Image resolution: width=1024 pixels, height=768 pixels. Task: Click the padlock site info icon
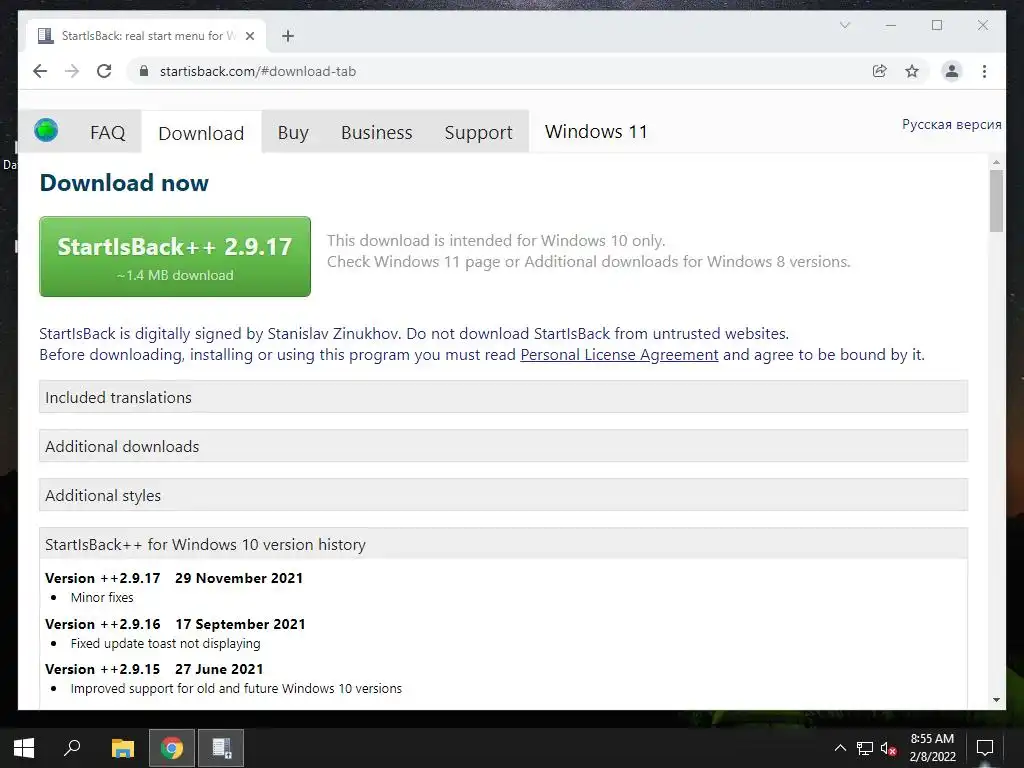[144, 71]
